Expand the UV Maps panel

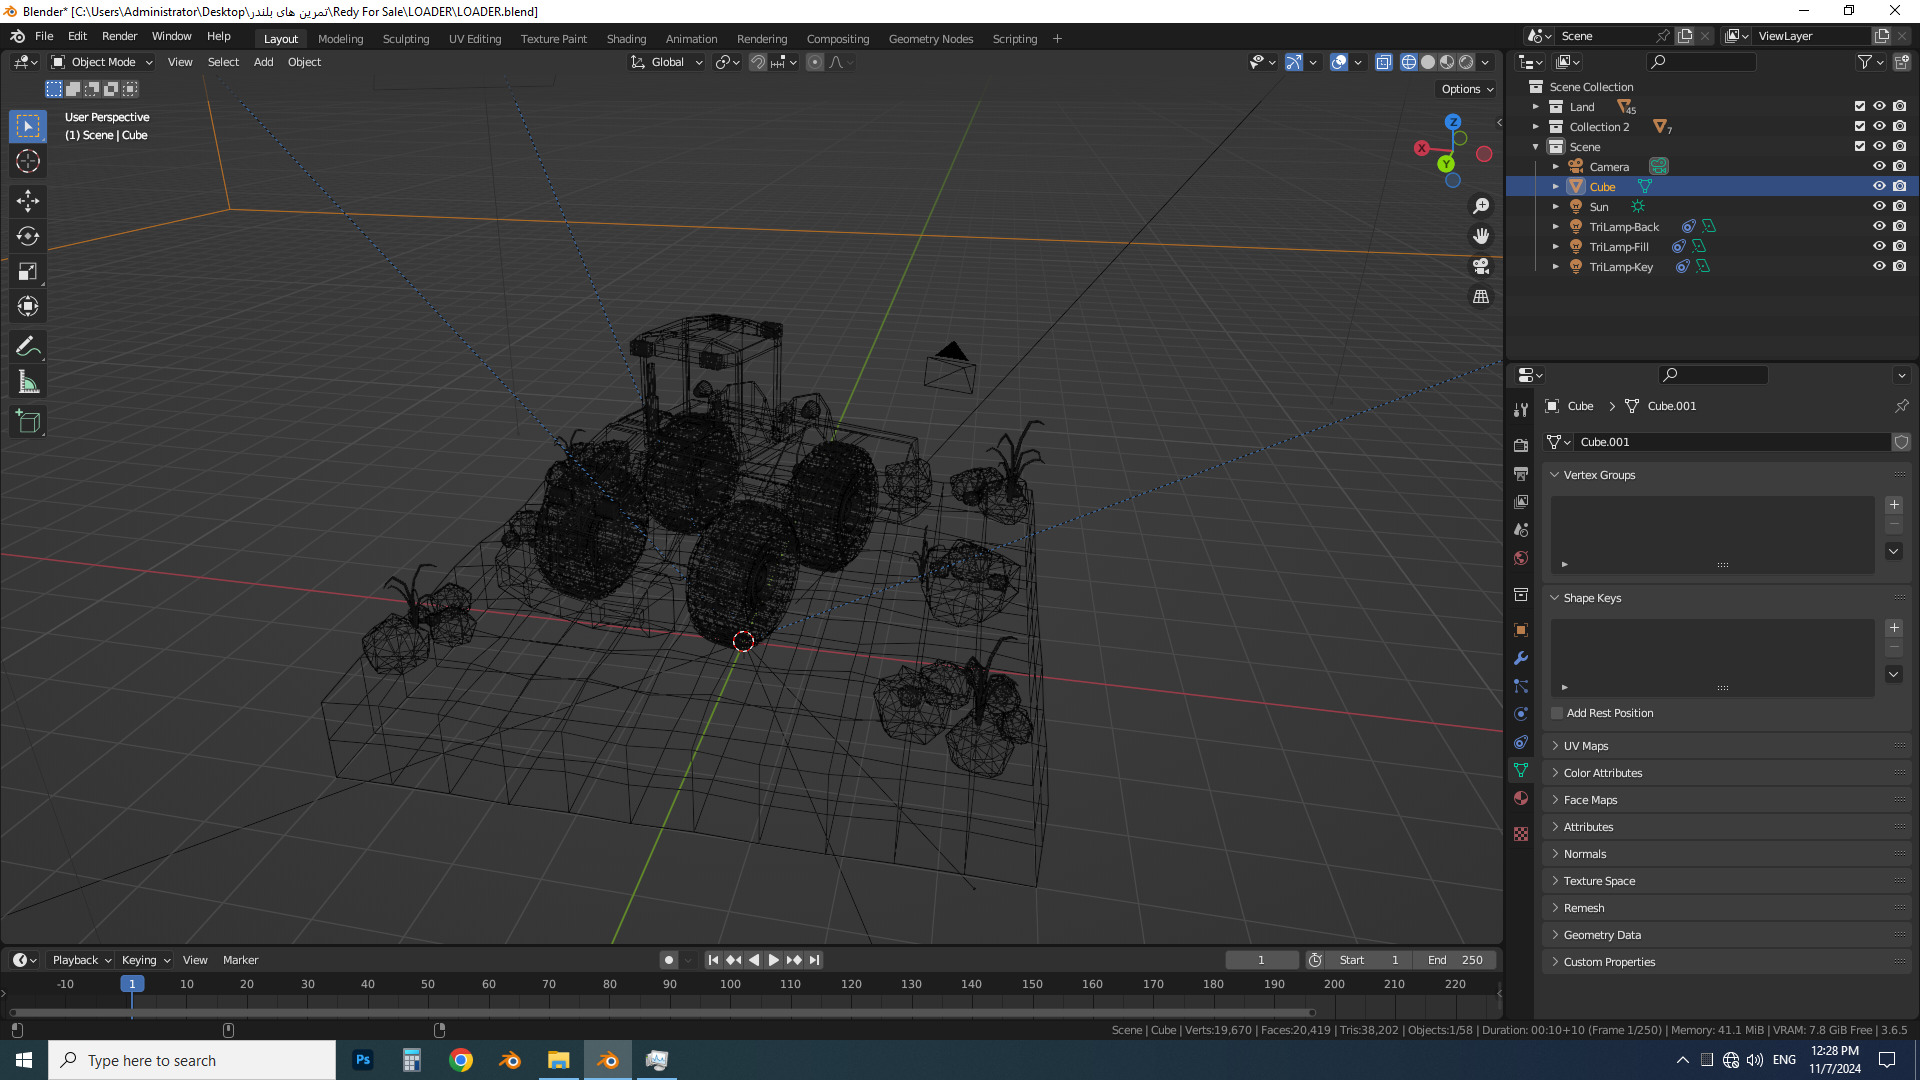point(1586,746)
